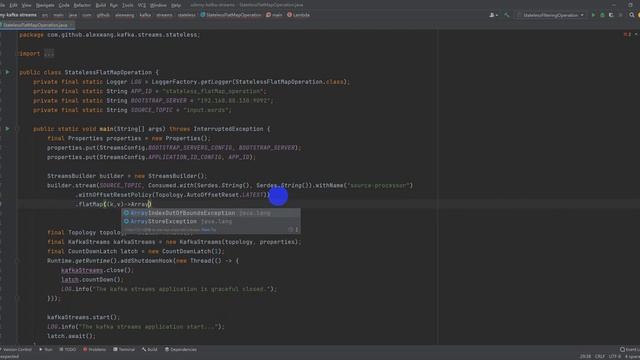
Task: Open the StatelessFilteringOperation run configuration dropdown
Action: coord(551,15)
